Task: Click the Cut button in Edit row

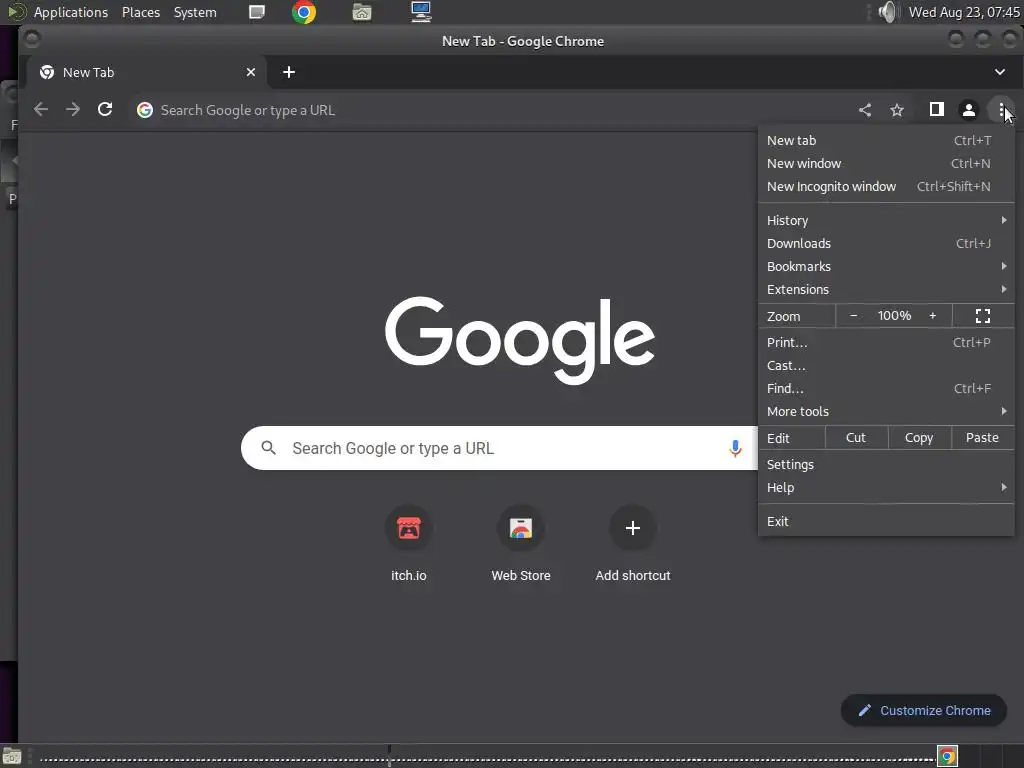Action: tap(856, 438)
